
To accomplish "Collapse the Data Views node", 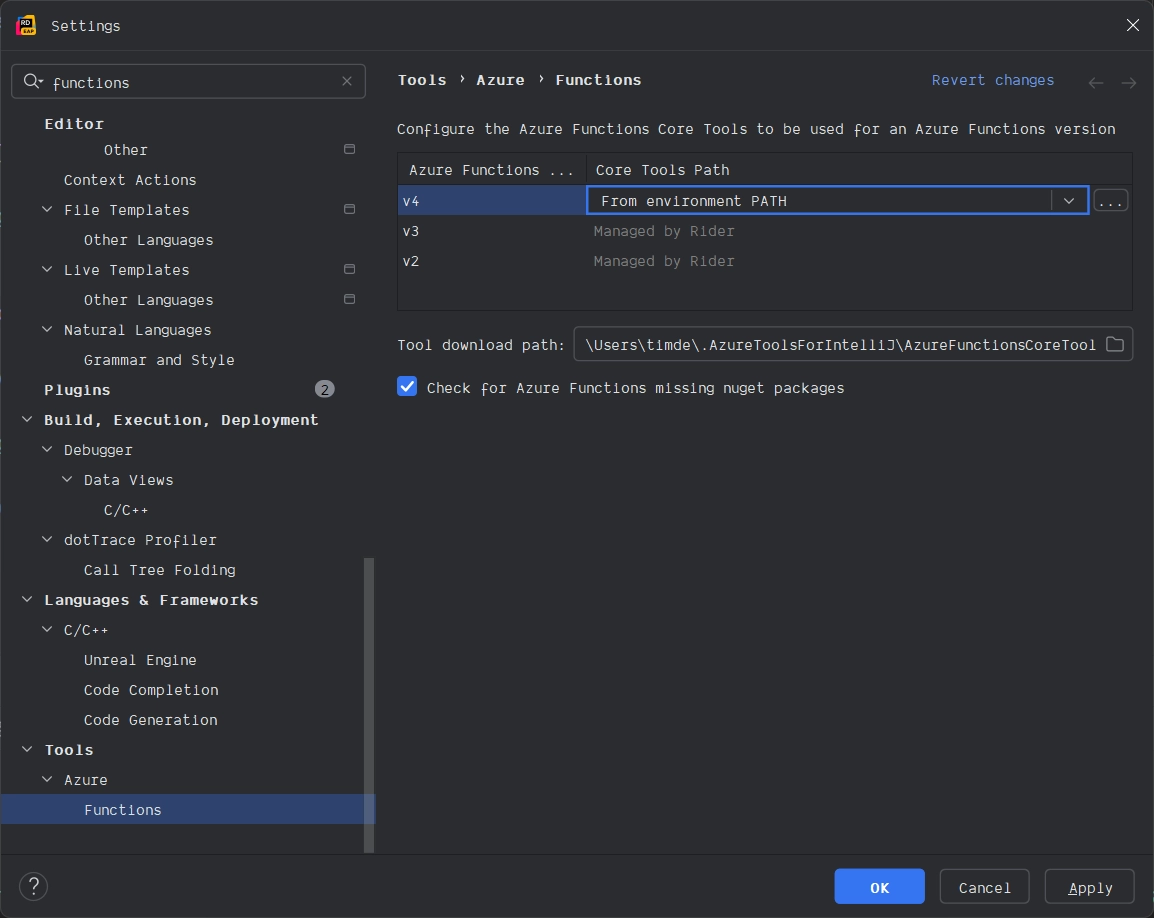I will (67, 480).
